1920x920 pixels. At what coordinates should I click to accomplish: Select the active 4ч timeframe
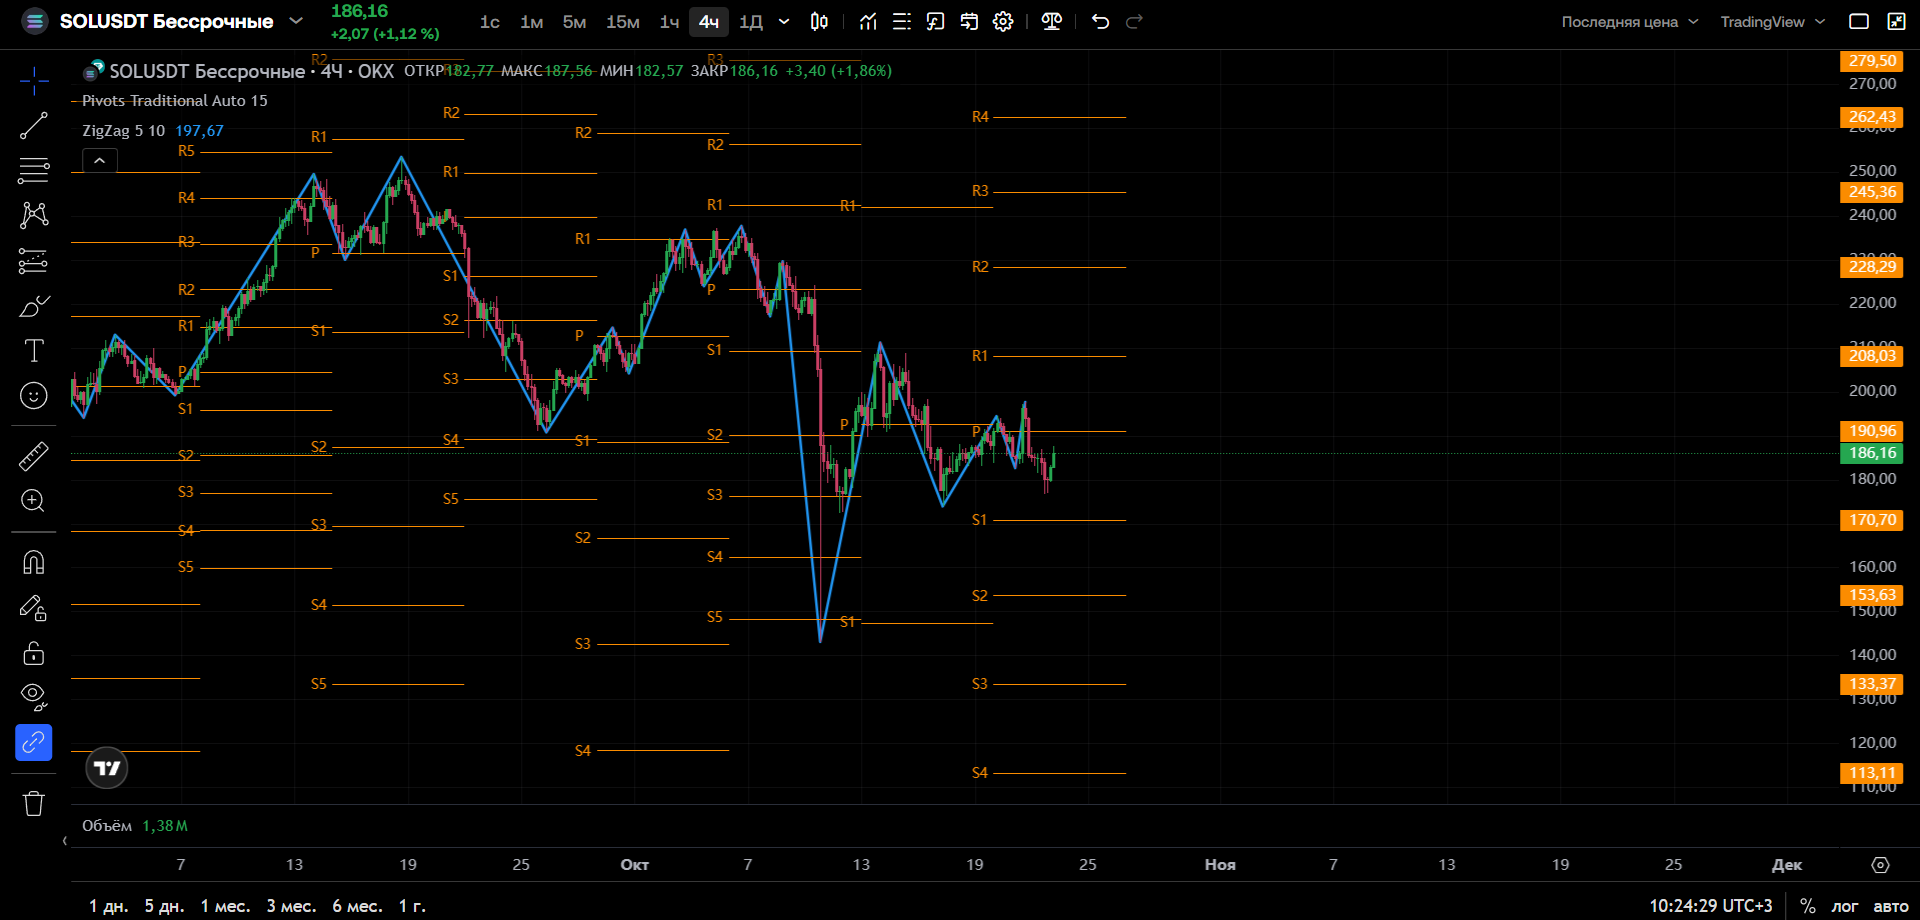(709, 22)
